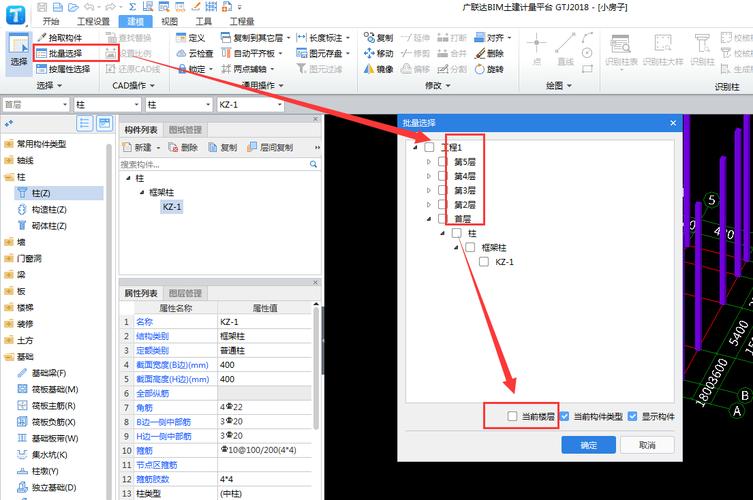The width and height of the screenshot is (753, 500).
Task: Check the 第5层 checkbox
Action: tap(443, 162)
